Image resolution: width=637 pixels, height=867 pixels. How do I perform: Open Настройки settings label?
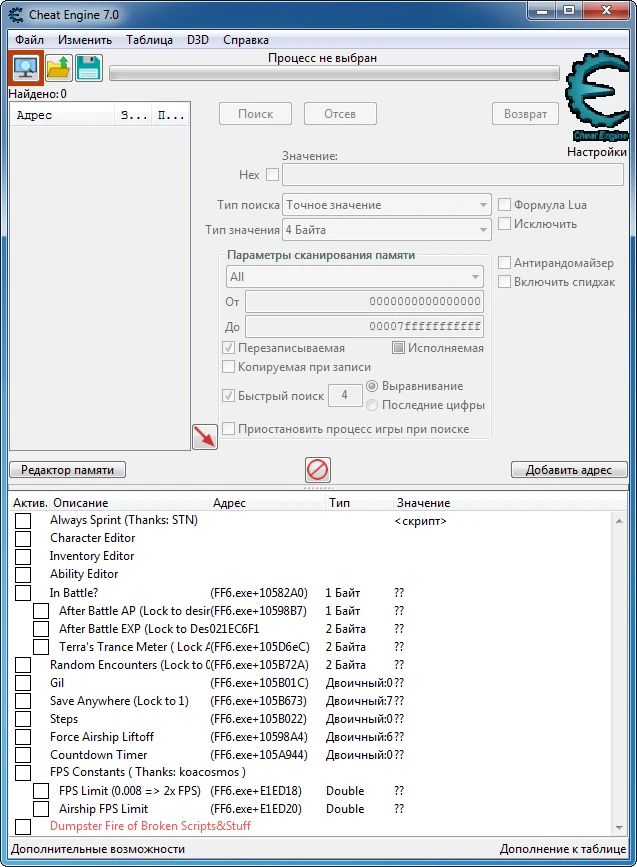597,152
